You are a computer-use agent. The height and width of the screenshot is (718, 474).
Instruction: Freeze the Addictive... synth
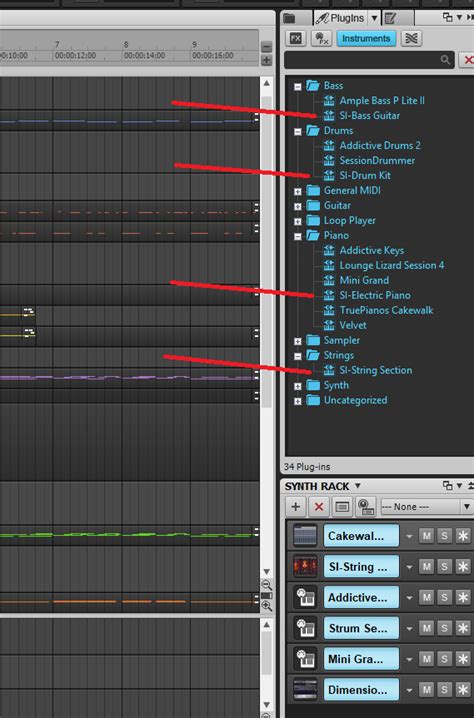pyautogui.click(x=463, y=598)
